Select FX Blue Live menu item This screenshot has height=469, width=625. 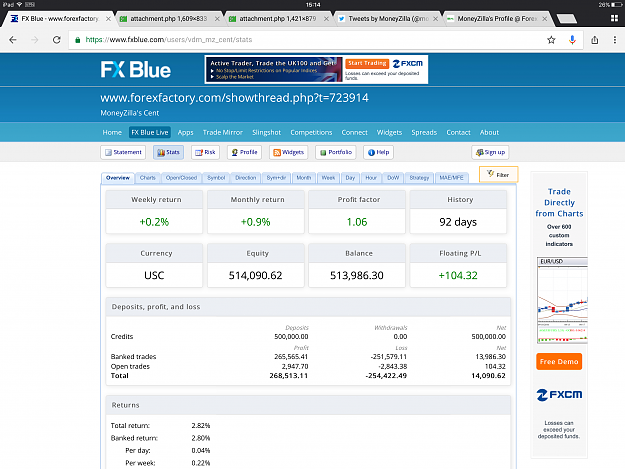(150, 132)
